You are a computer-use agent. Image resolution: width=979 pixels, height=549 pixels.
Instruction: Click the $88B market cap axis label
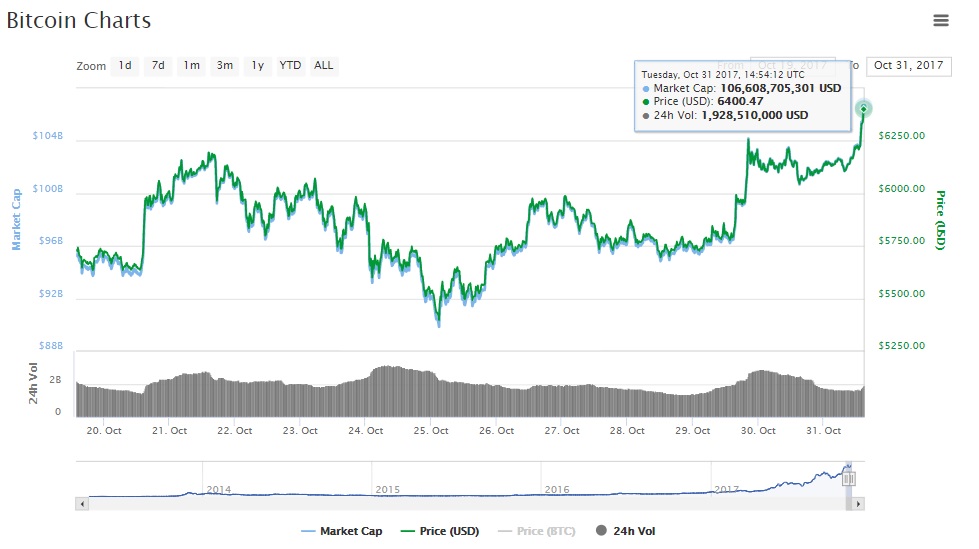[x=51, y=345]
